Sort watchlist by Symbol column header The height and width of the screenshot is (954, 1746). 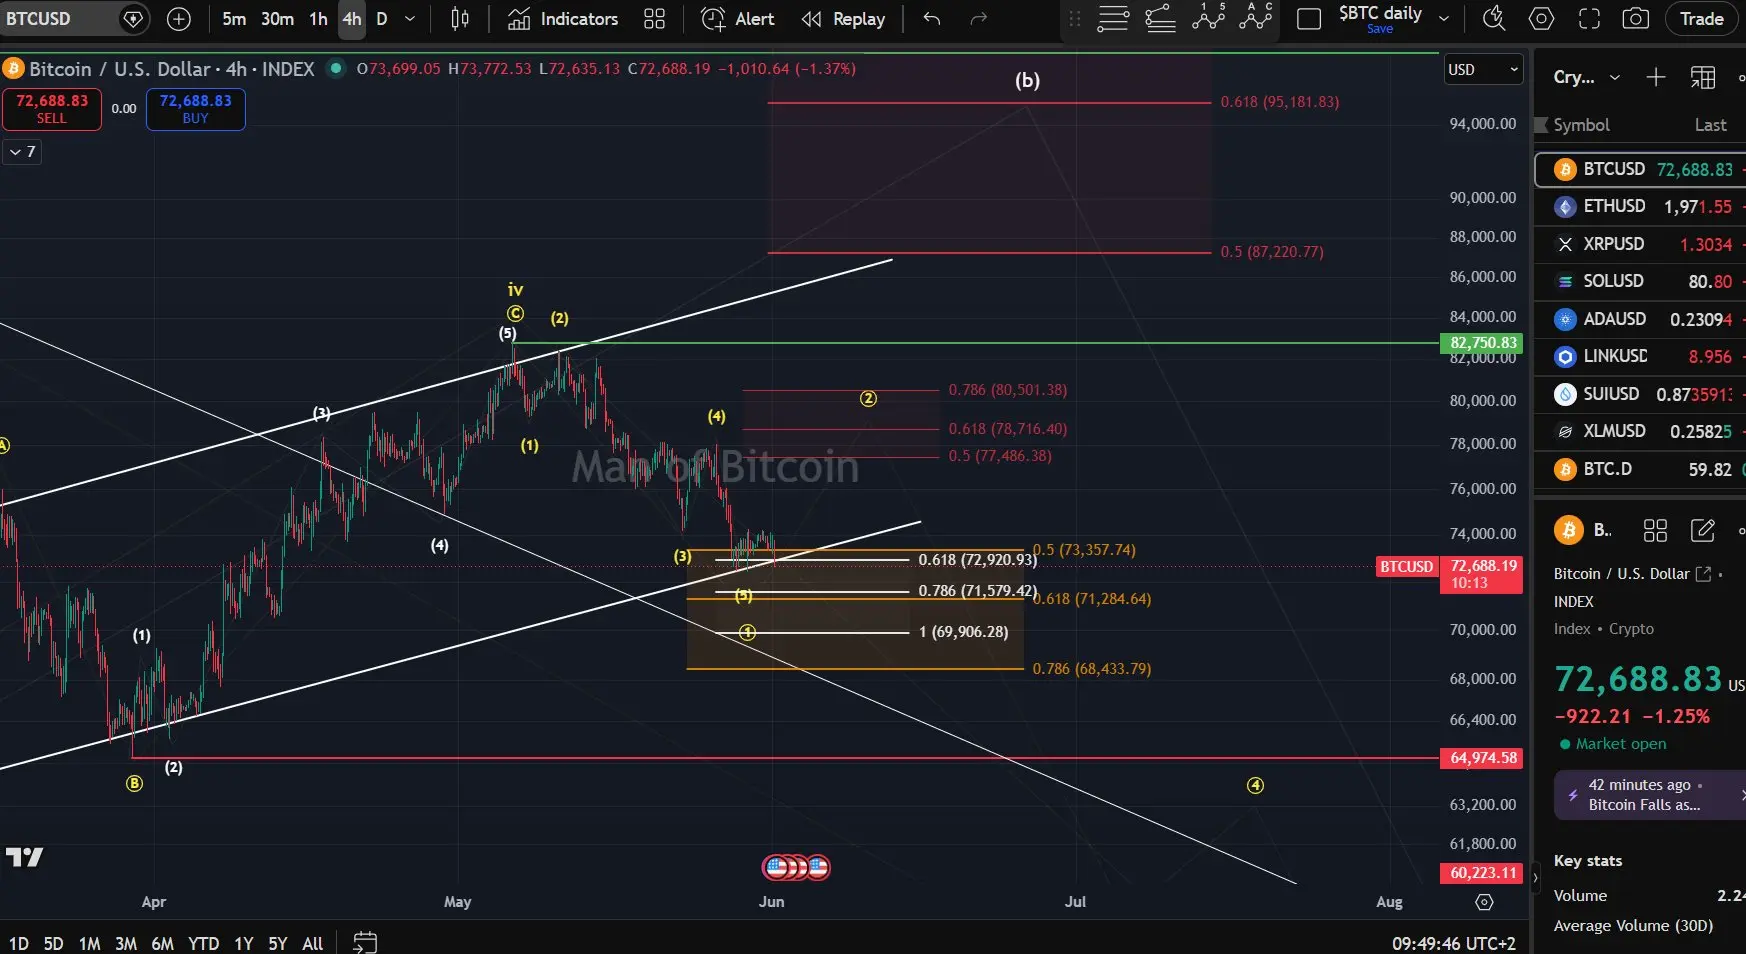(x=1581, y=125)
